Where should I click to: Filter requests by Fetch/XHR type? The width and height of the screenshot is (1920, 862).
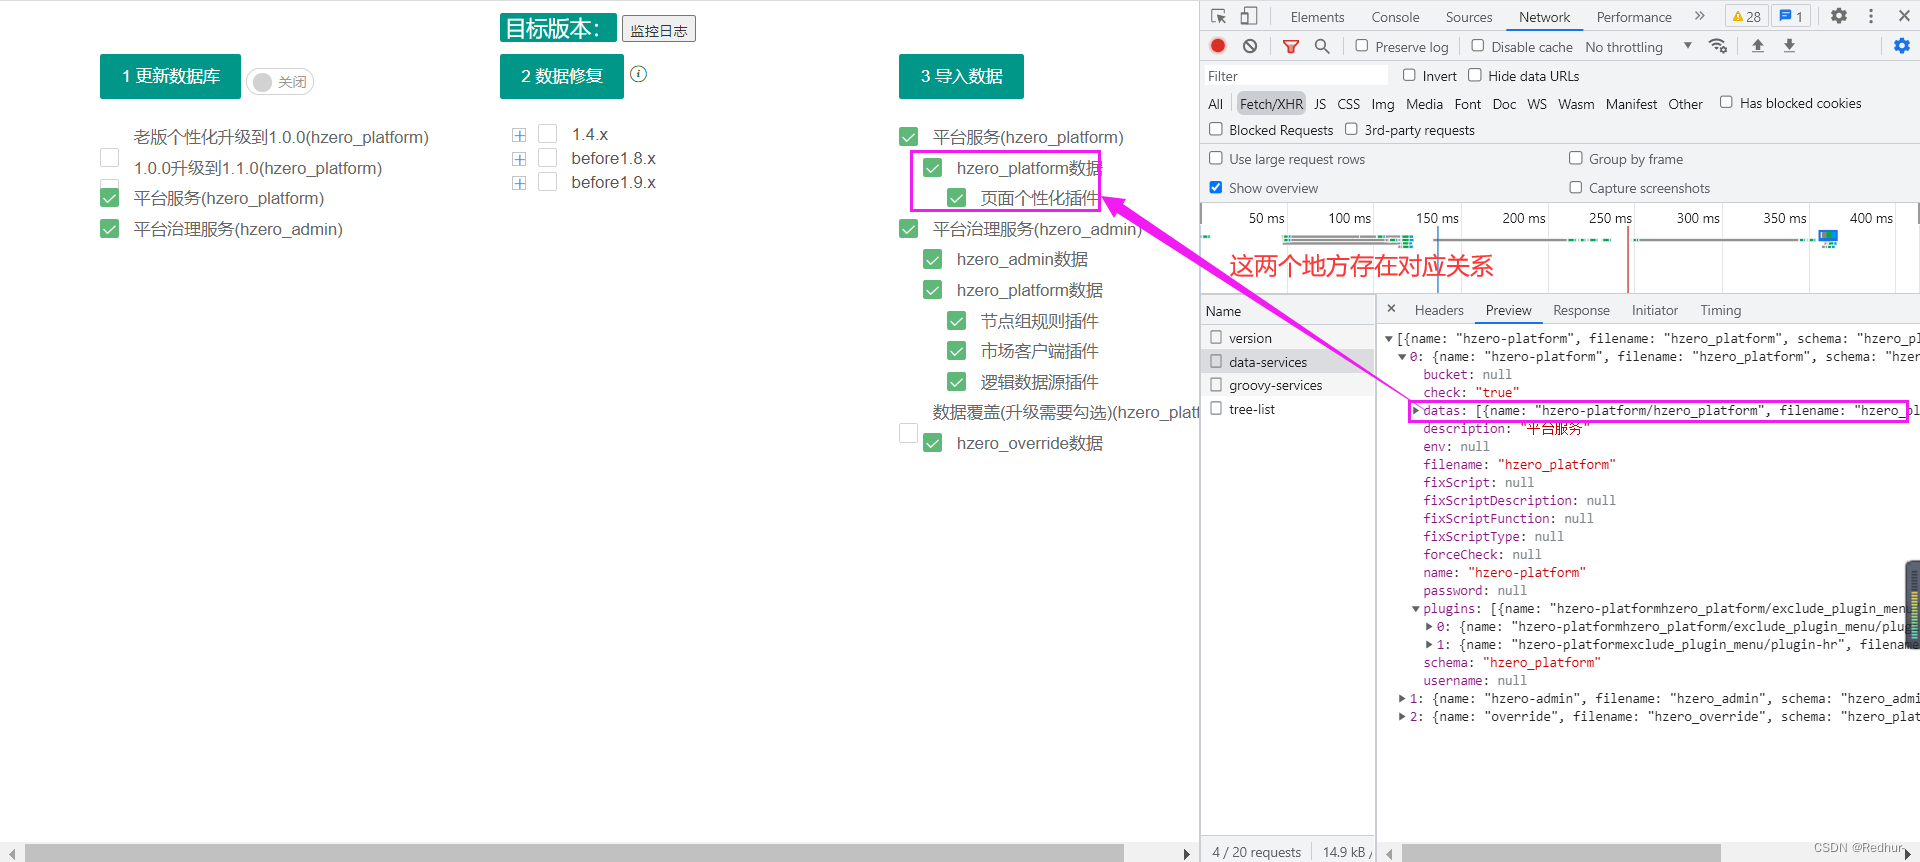pos(1271,104)
